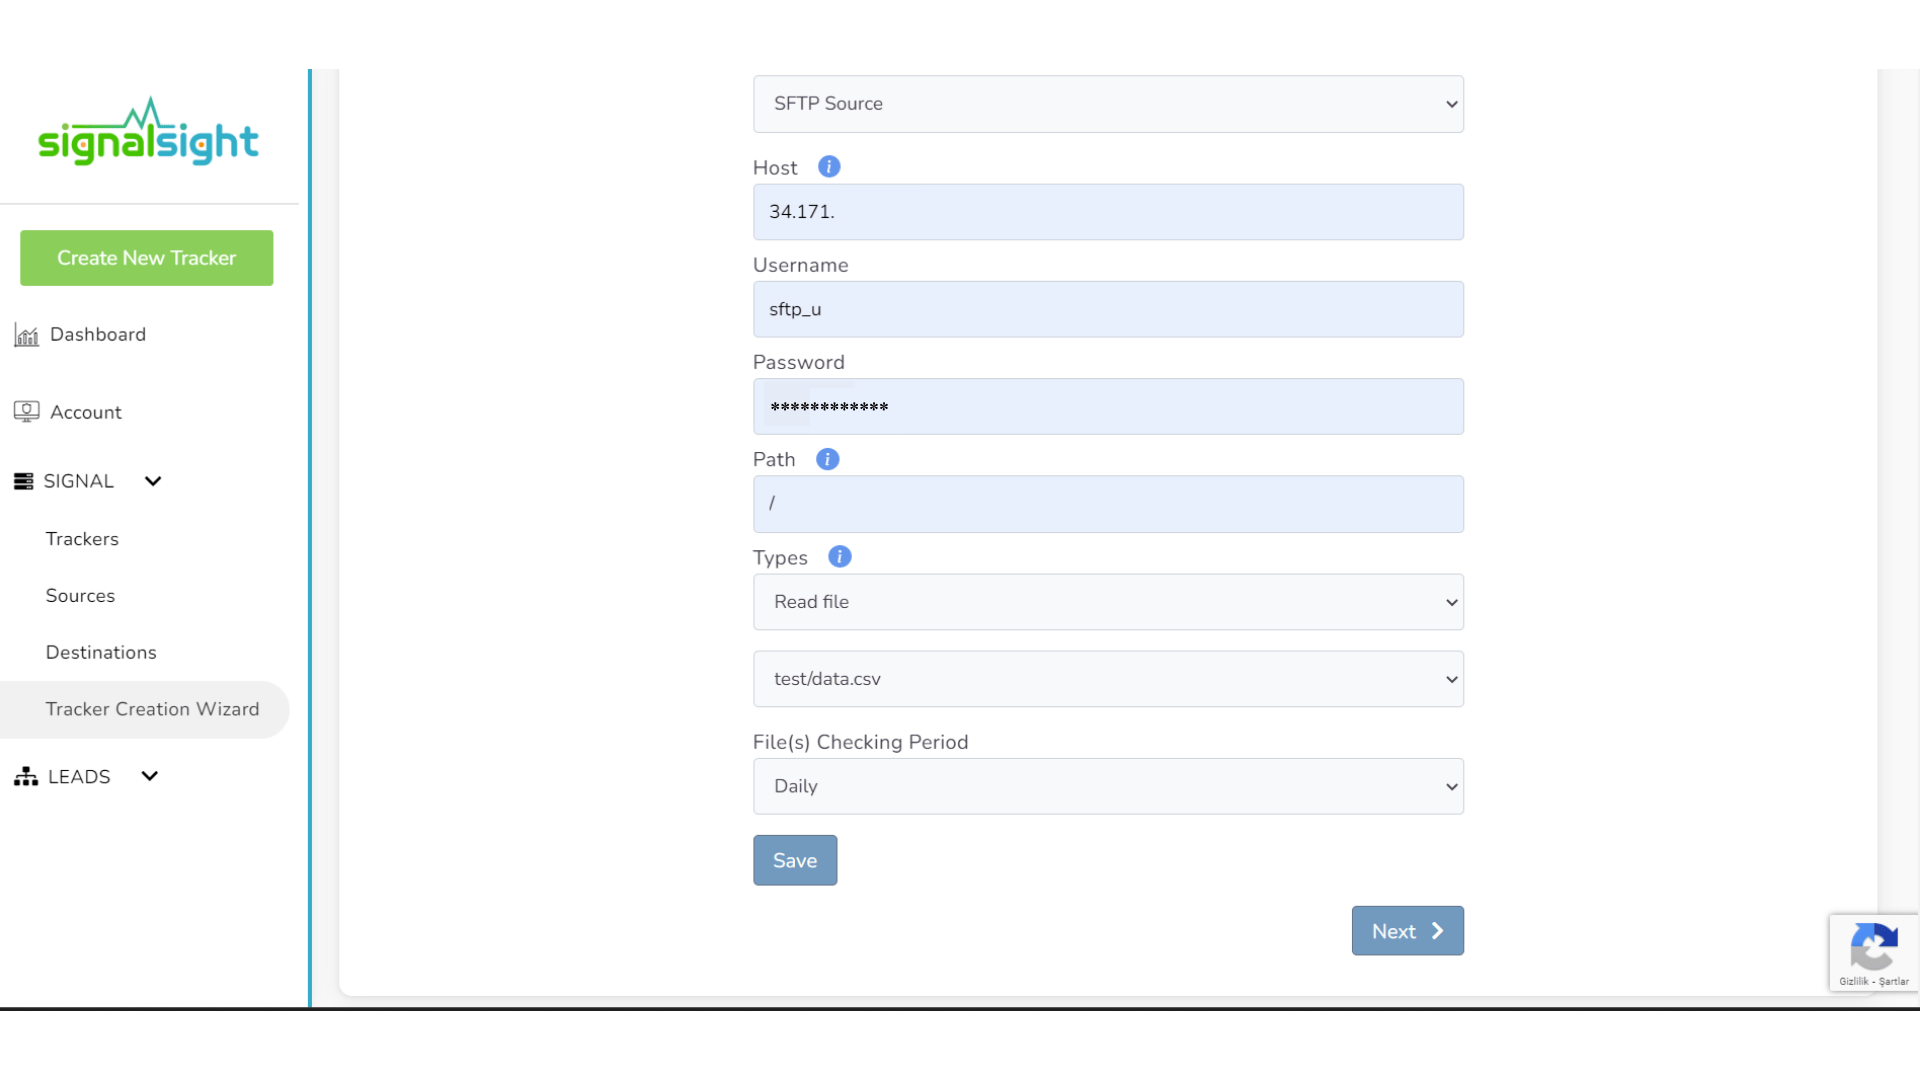Open the Daily checking period dropdown

click(x=1108, y=786)
